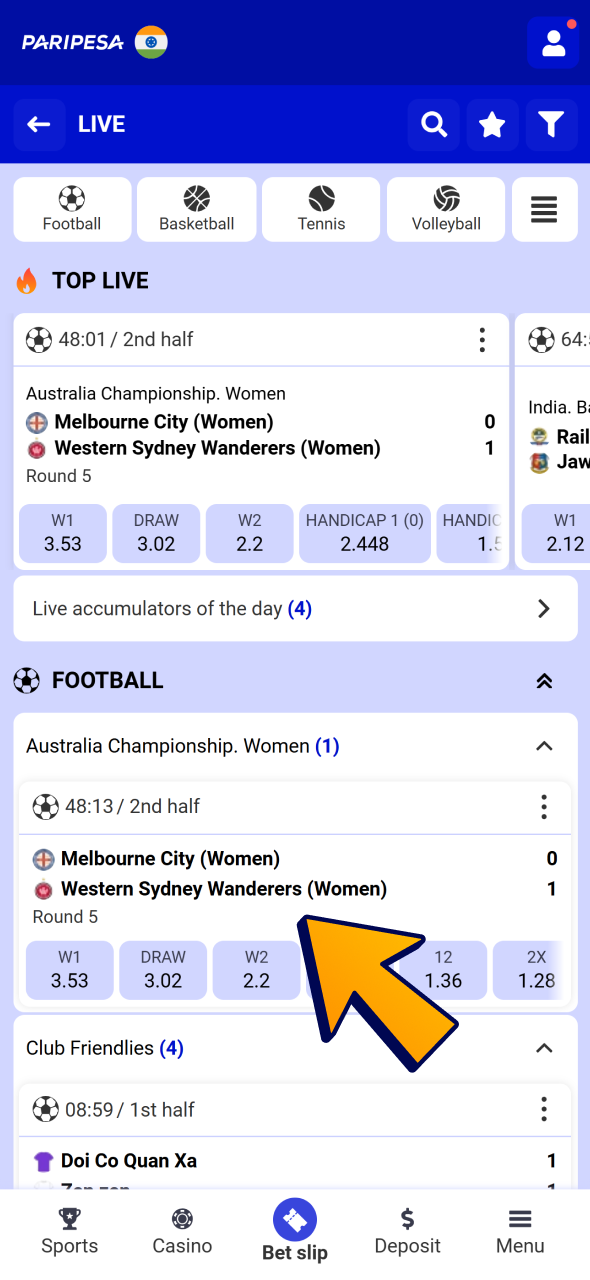Select the Basketball sport category

[196, 209]
